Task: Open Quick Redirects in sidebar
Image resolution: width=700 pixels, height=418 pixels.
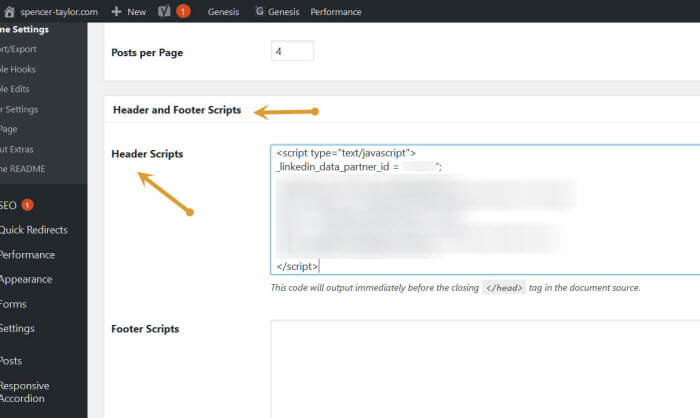Action: click(33, 230)
